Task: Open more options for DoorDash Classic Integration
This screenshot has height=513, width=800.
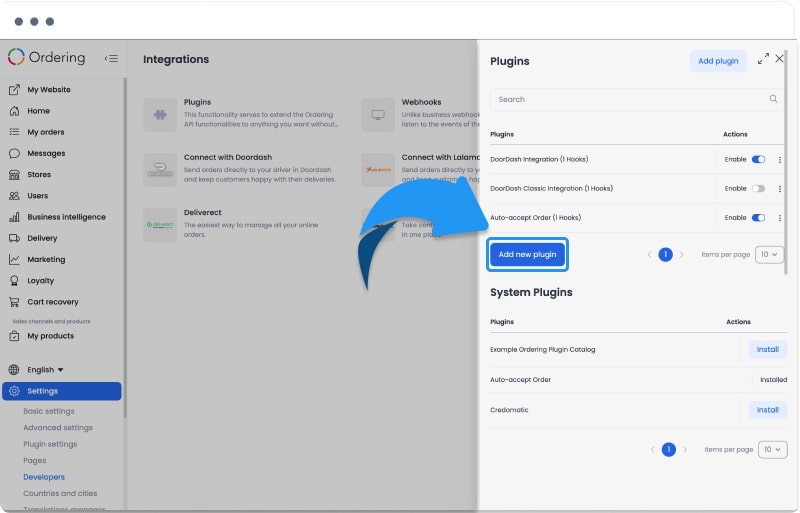Action: 780,189
